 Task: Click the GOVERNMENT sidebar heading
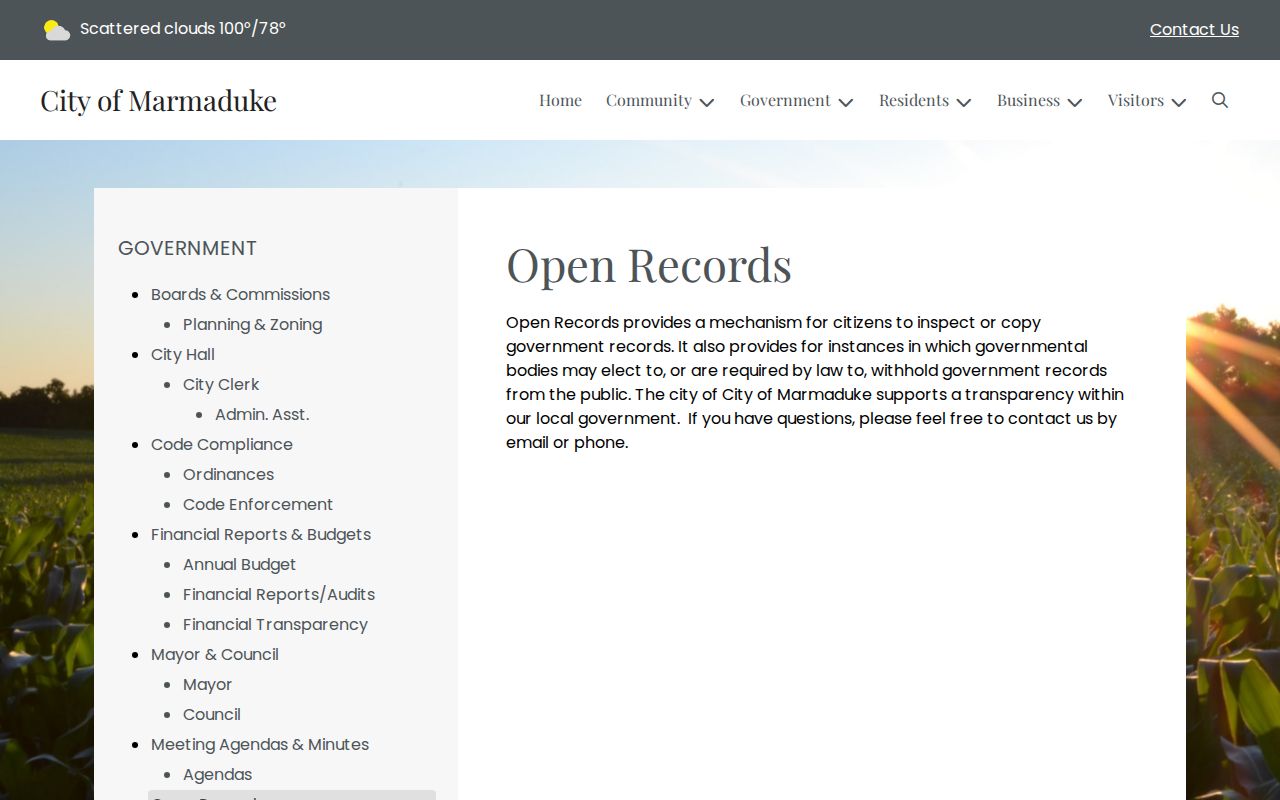187,248
